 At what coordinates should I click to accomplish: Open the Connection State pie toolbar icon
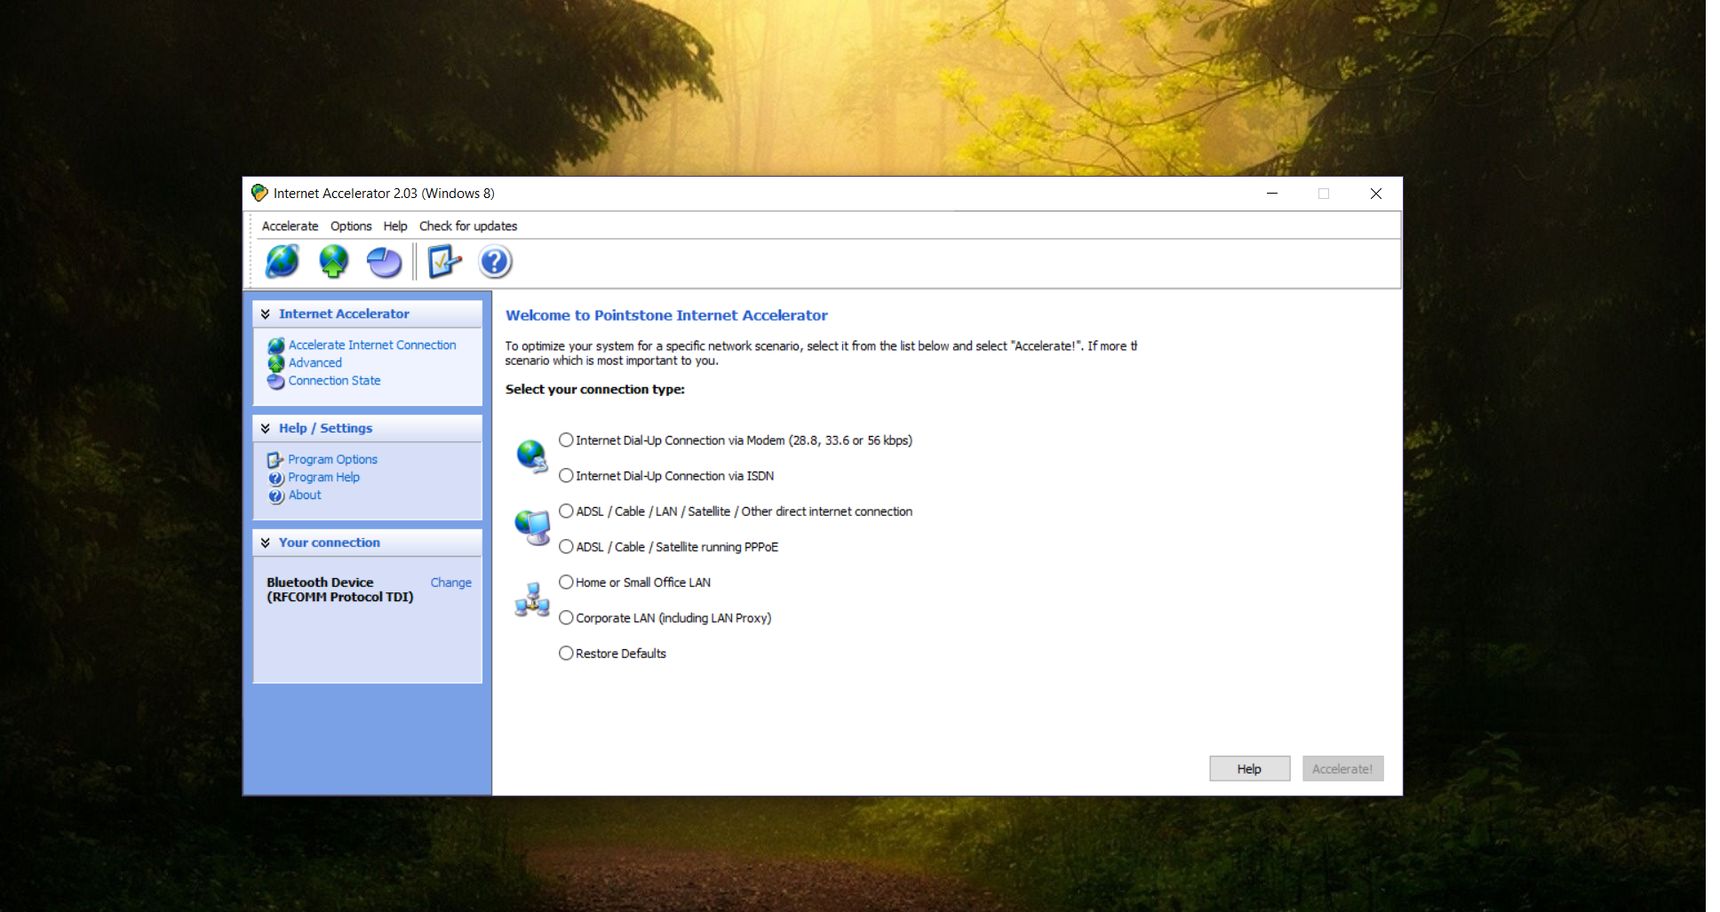[384, 262]
